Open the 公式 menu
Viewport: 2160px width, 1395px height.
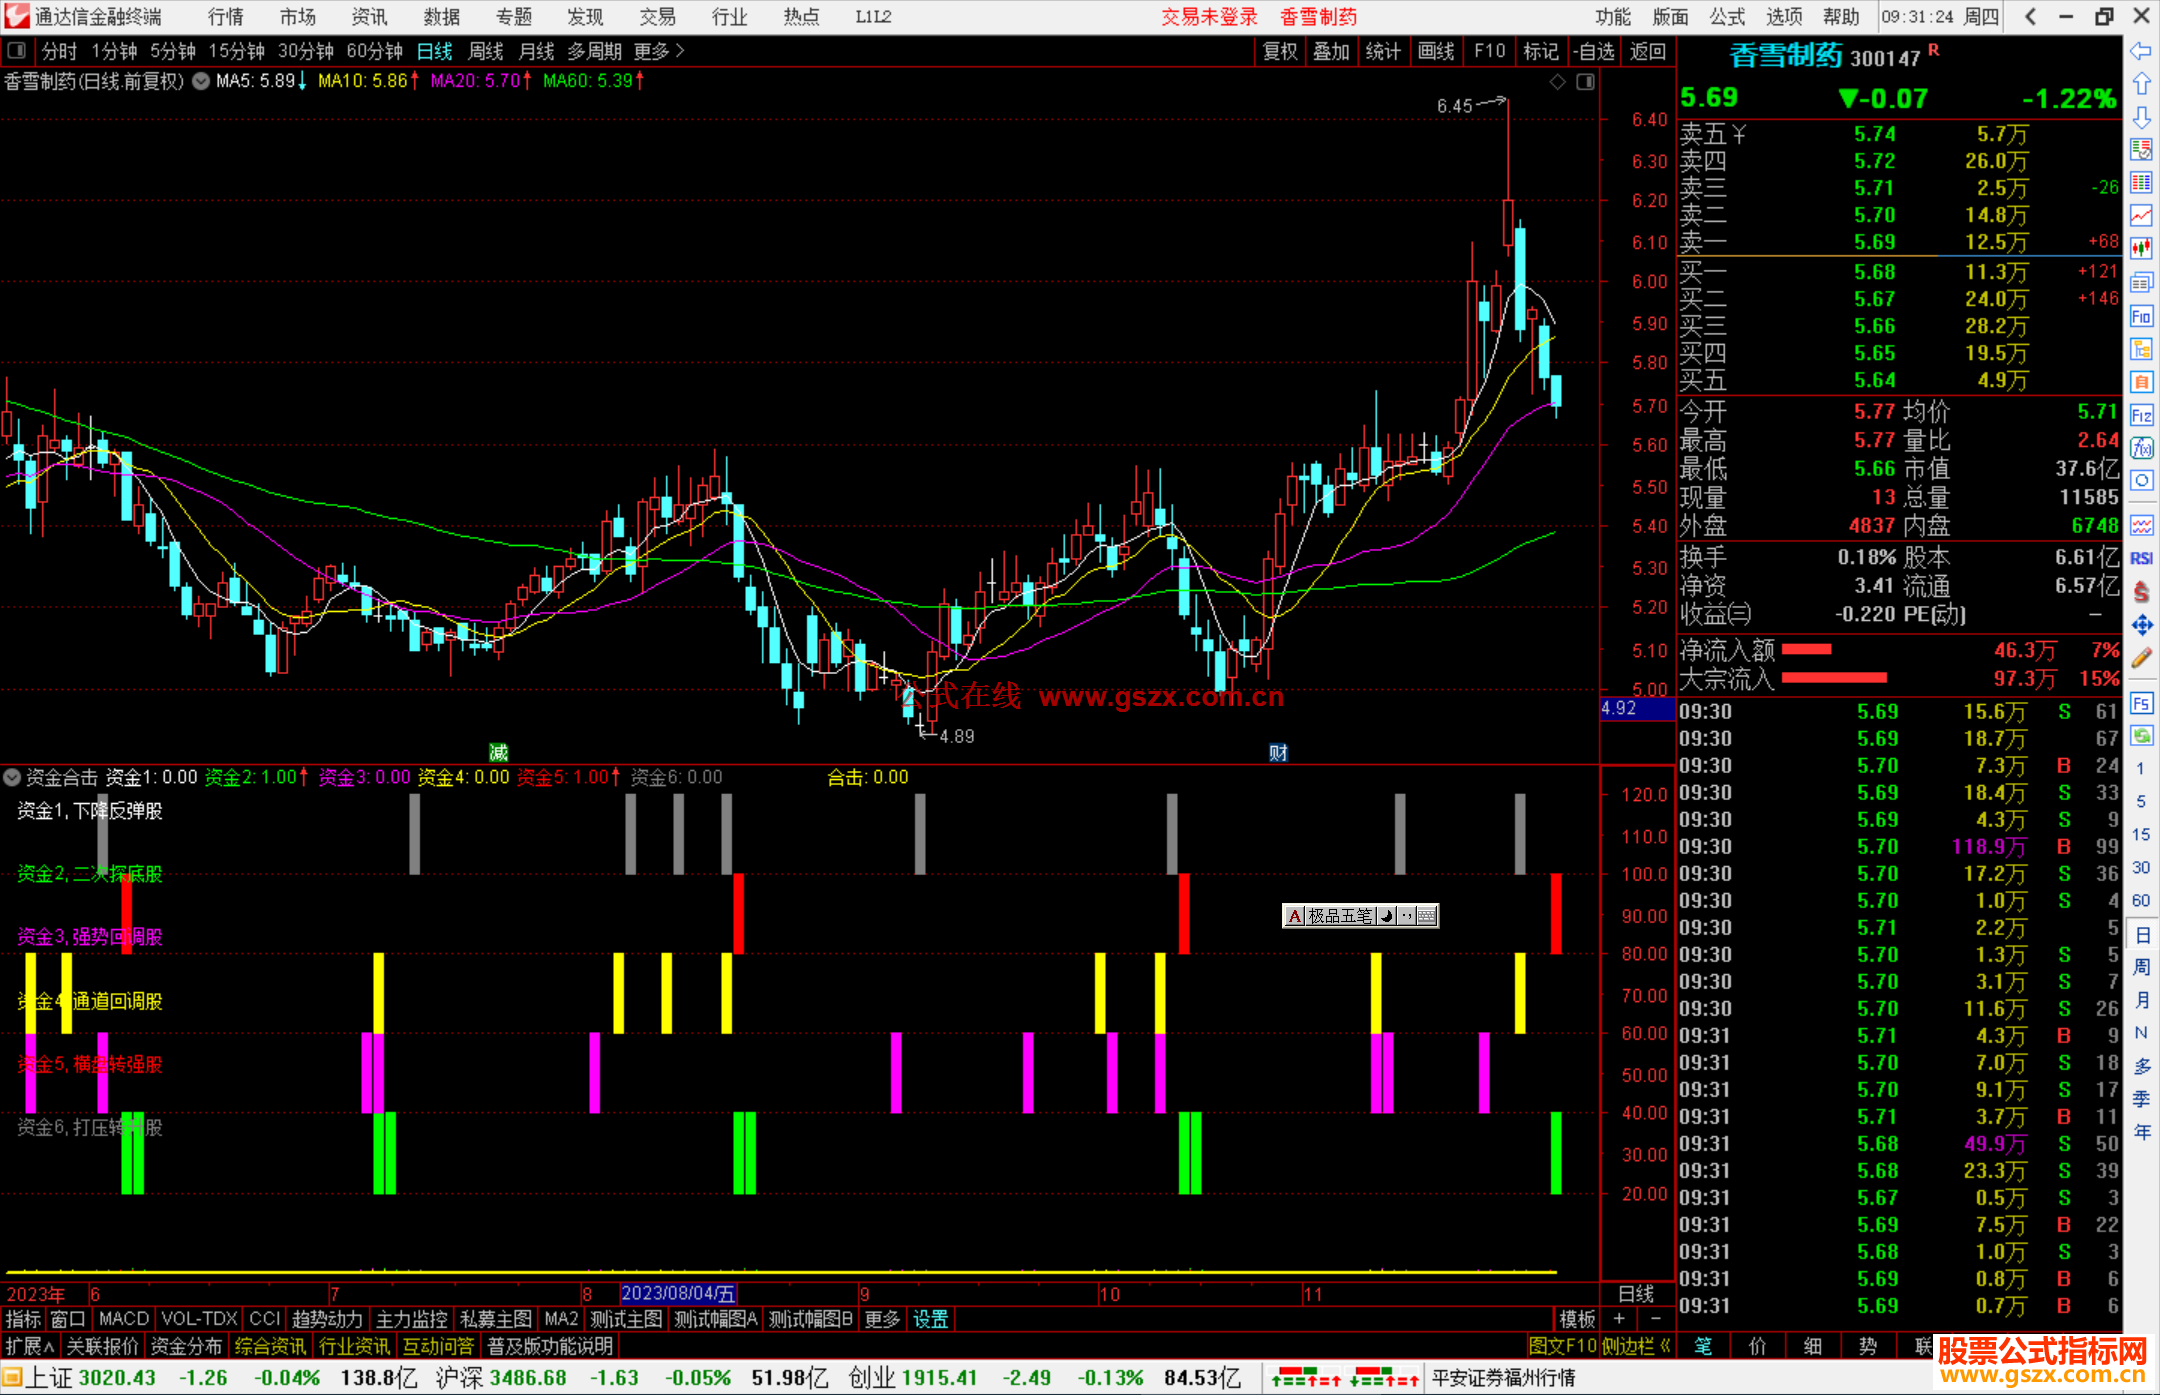pos(1727,16)
